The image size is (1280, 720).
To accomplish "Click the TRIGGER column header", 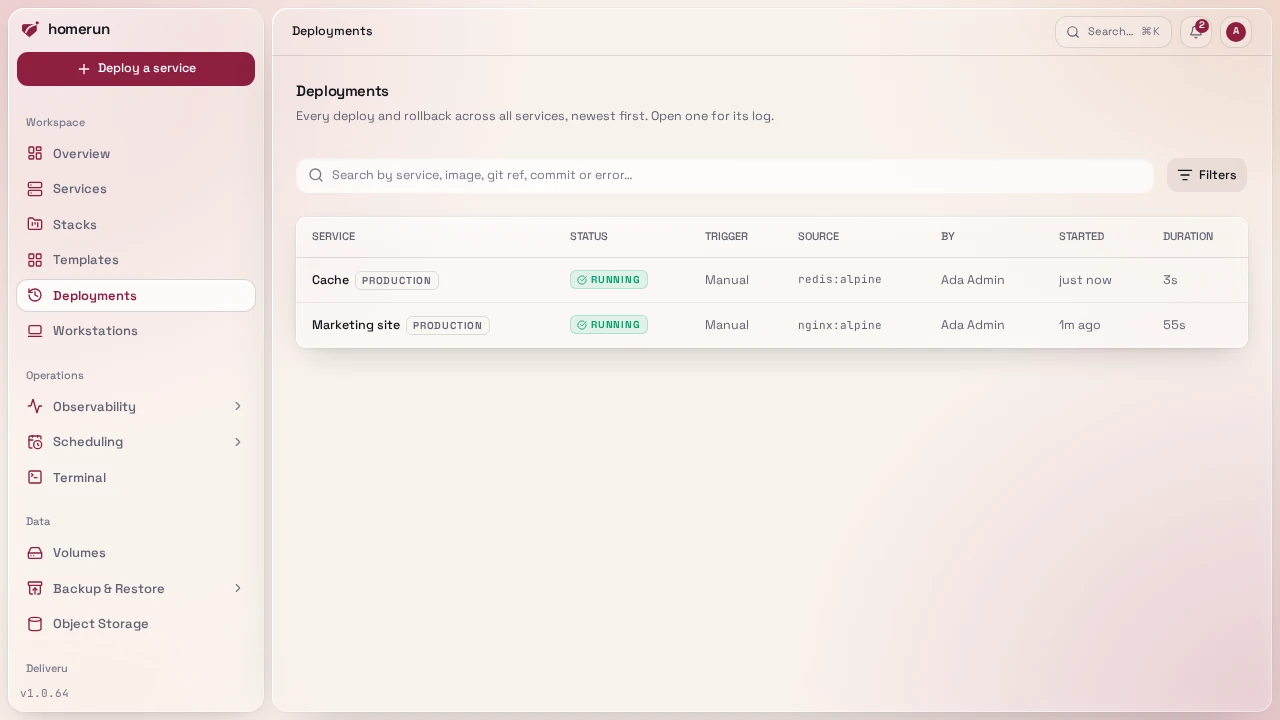I will pyautogui.click(x=726, y=237).
